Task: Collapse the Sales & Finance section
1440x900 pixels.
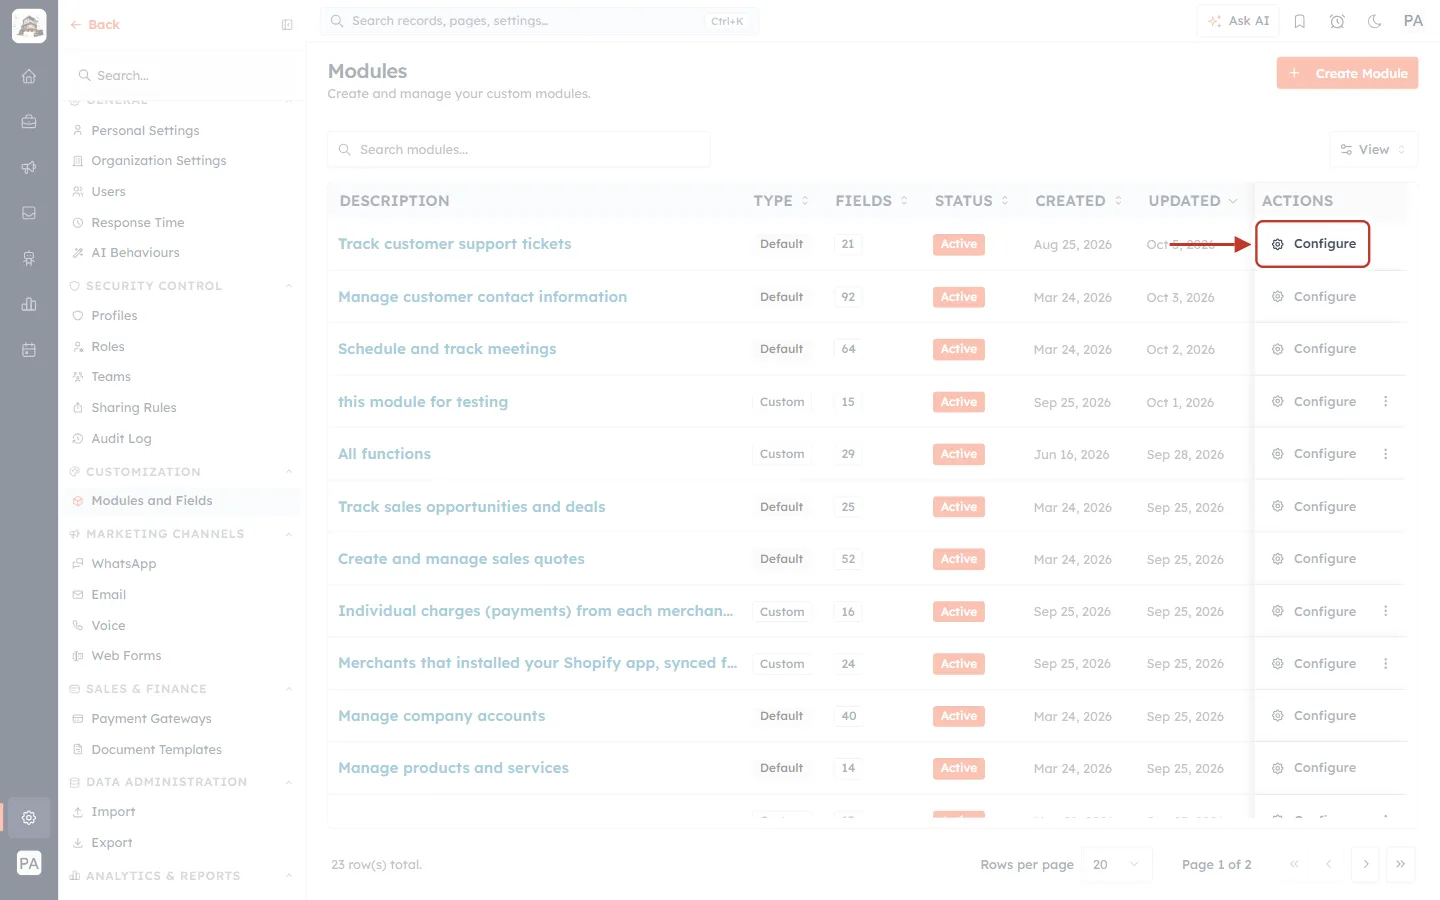Action: pos(289,689)
